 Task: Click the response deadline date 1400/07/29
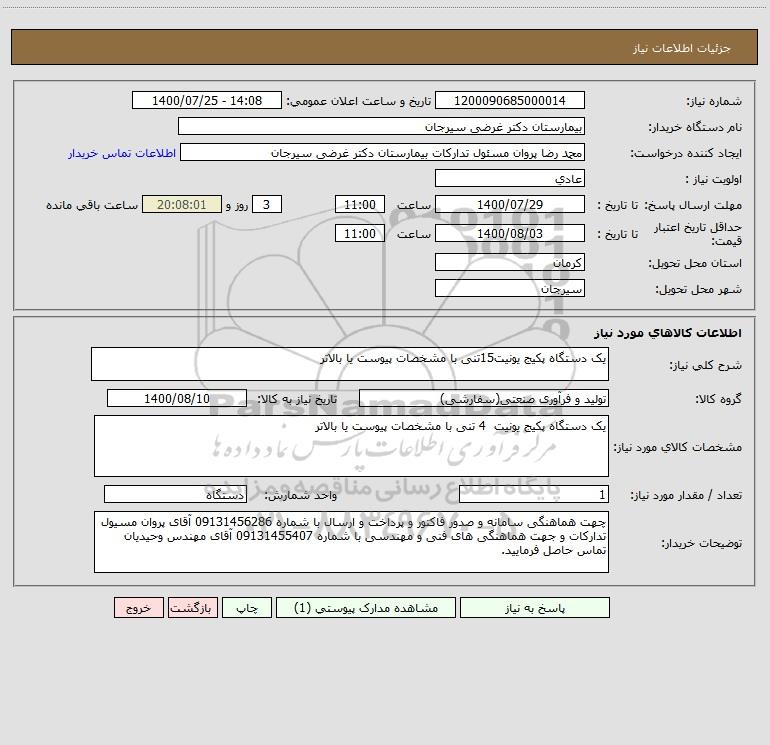(x=510, y=204)
